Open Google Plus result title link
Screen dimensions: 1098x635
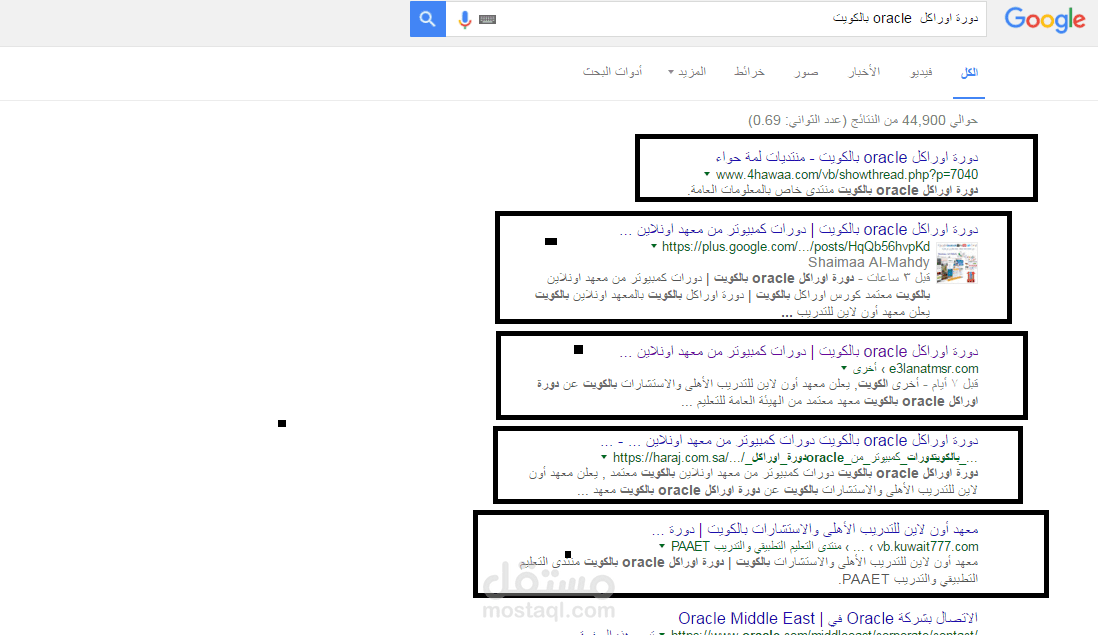coord(798,230)
